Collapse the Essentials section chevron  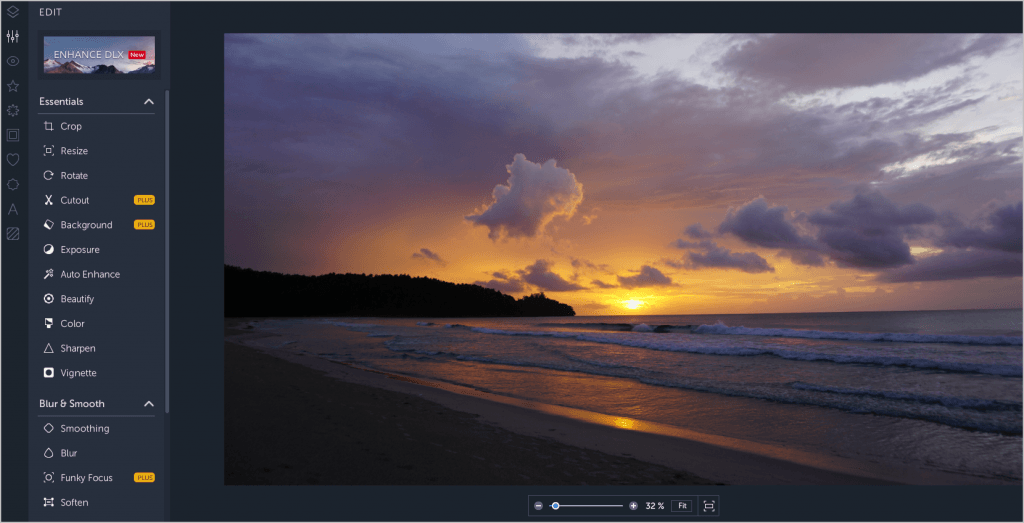[x=149, y=102]
